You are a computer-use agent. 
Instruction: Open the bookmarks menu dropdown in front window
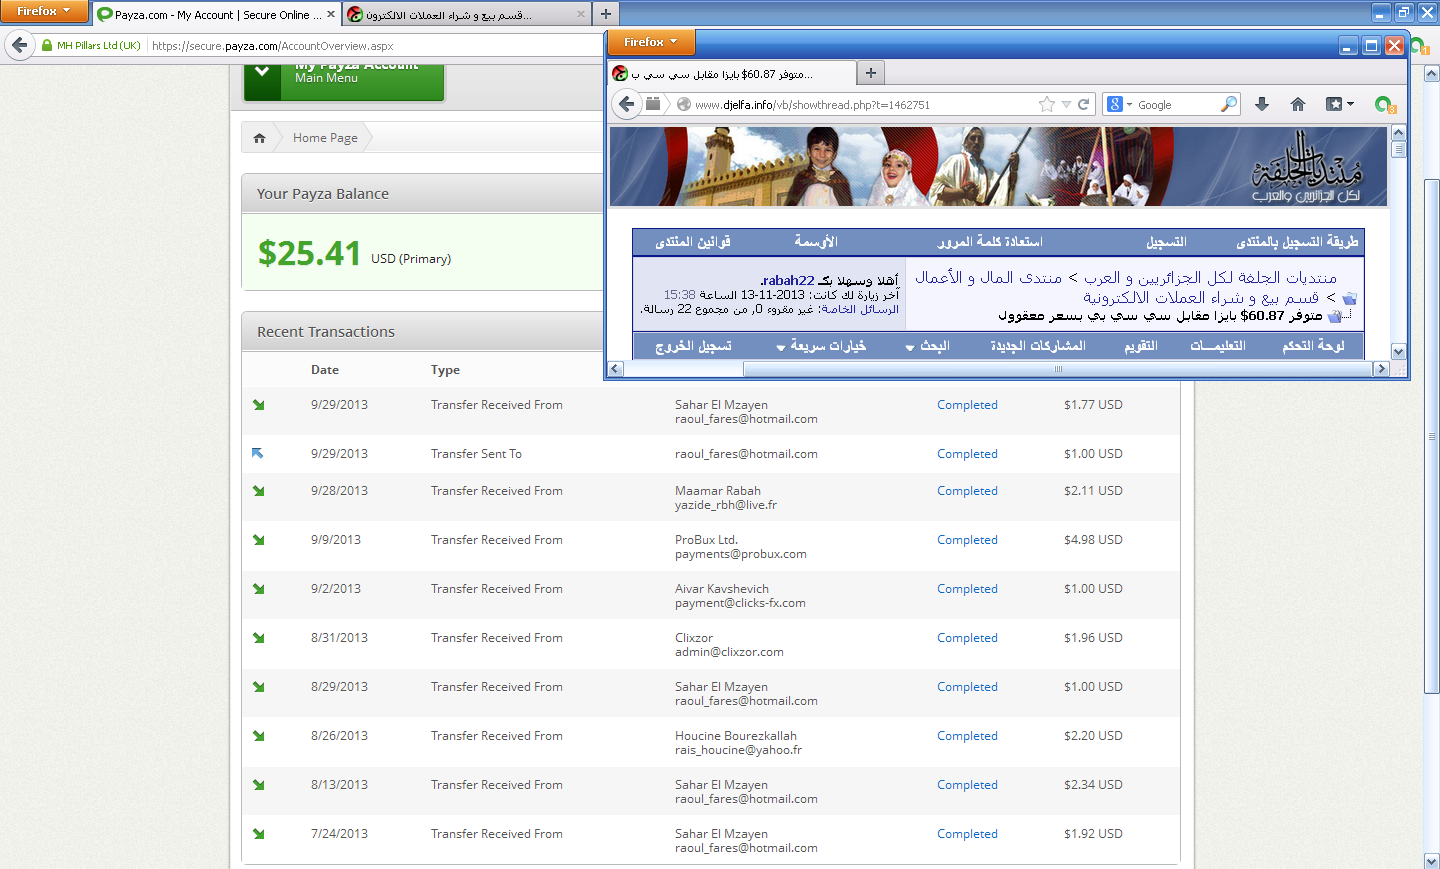pyautogui.click(x=1340, y=104)
